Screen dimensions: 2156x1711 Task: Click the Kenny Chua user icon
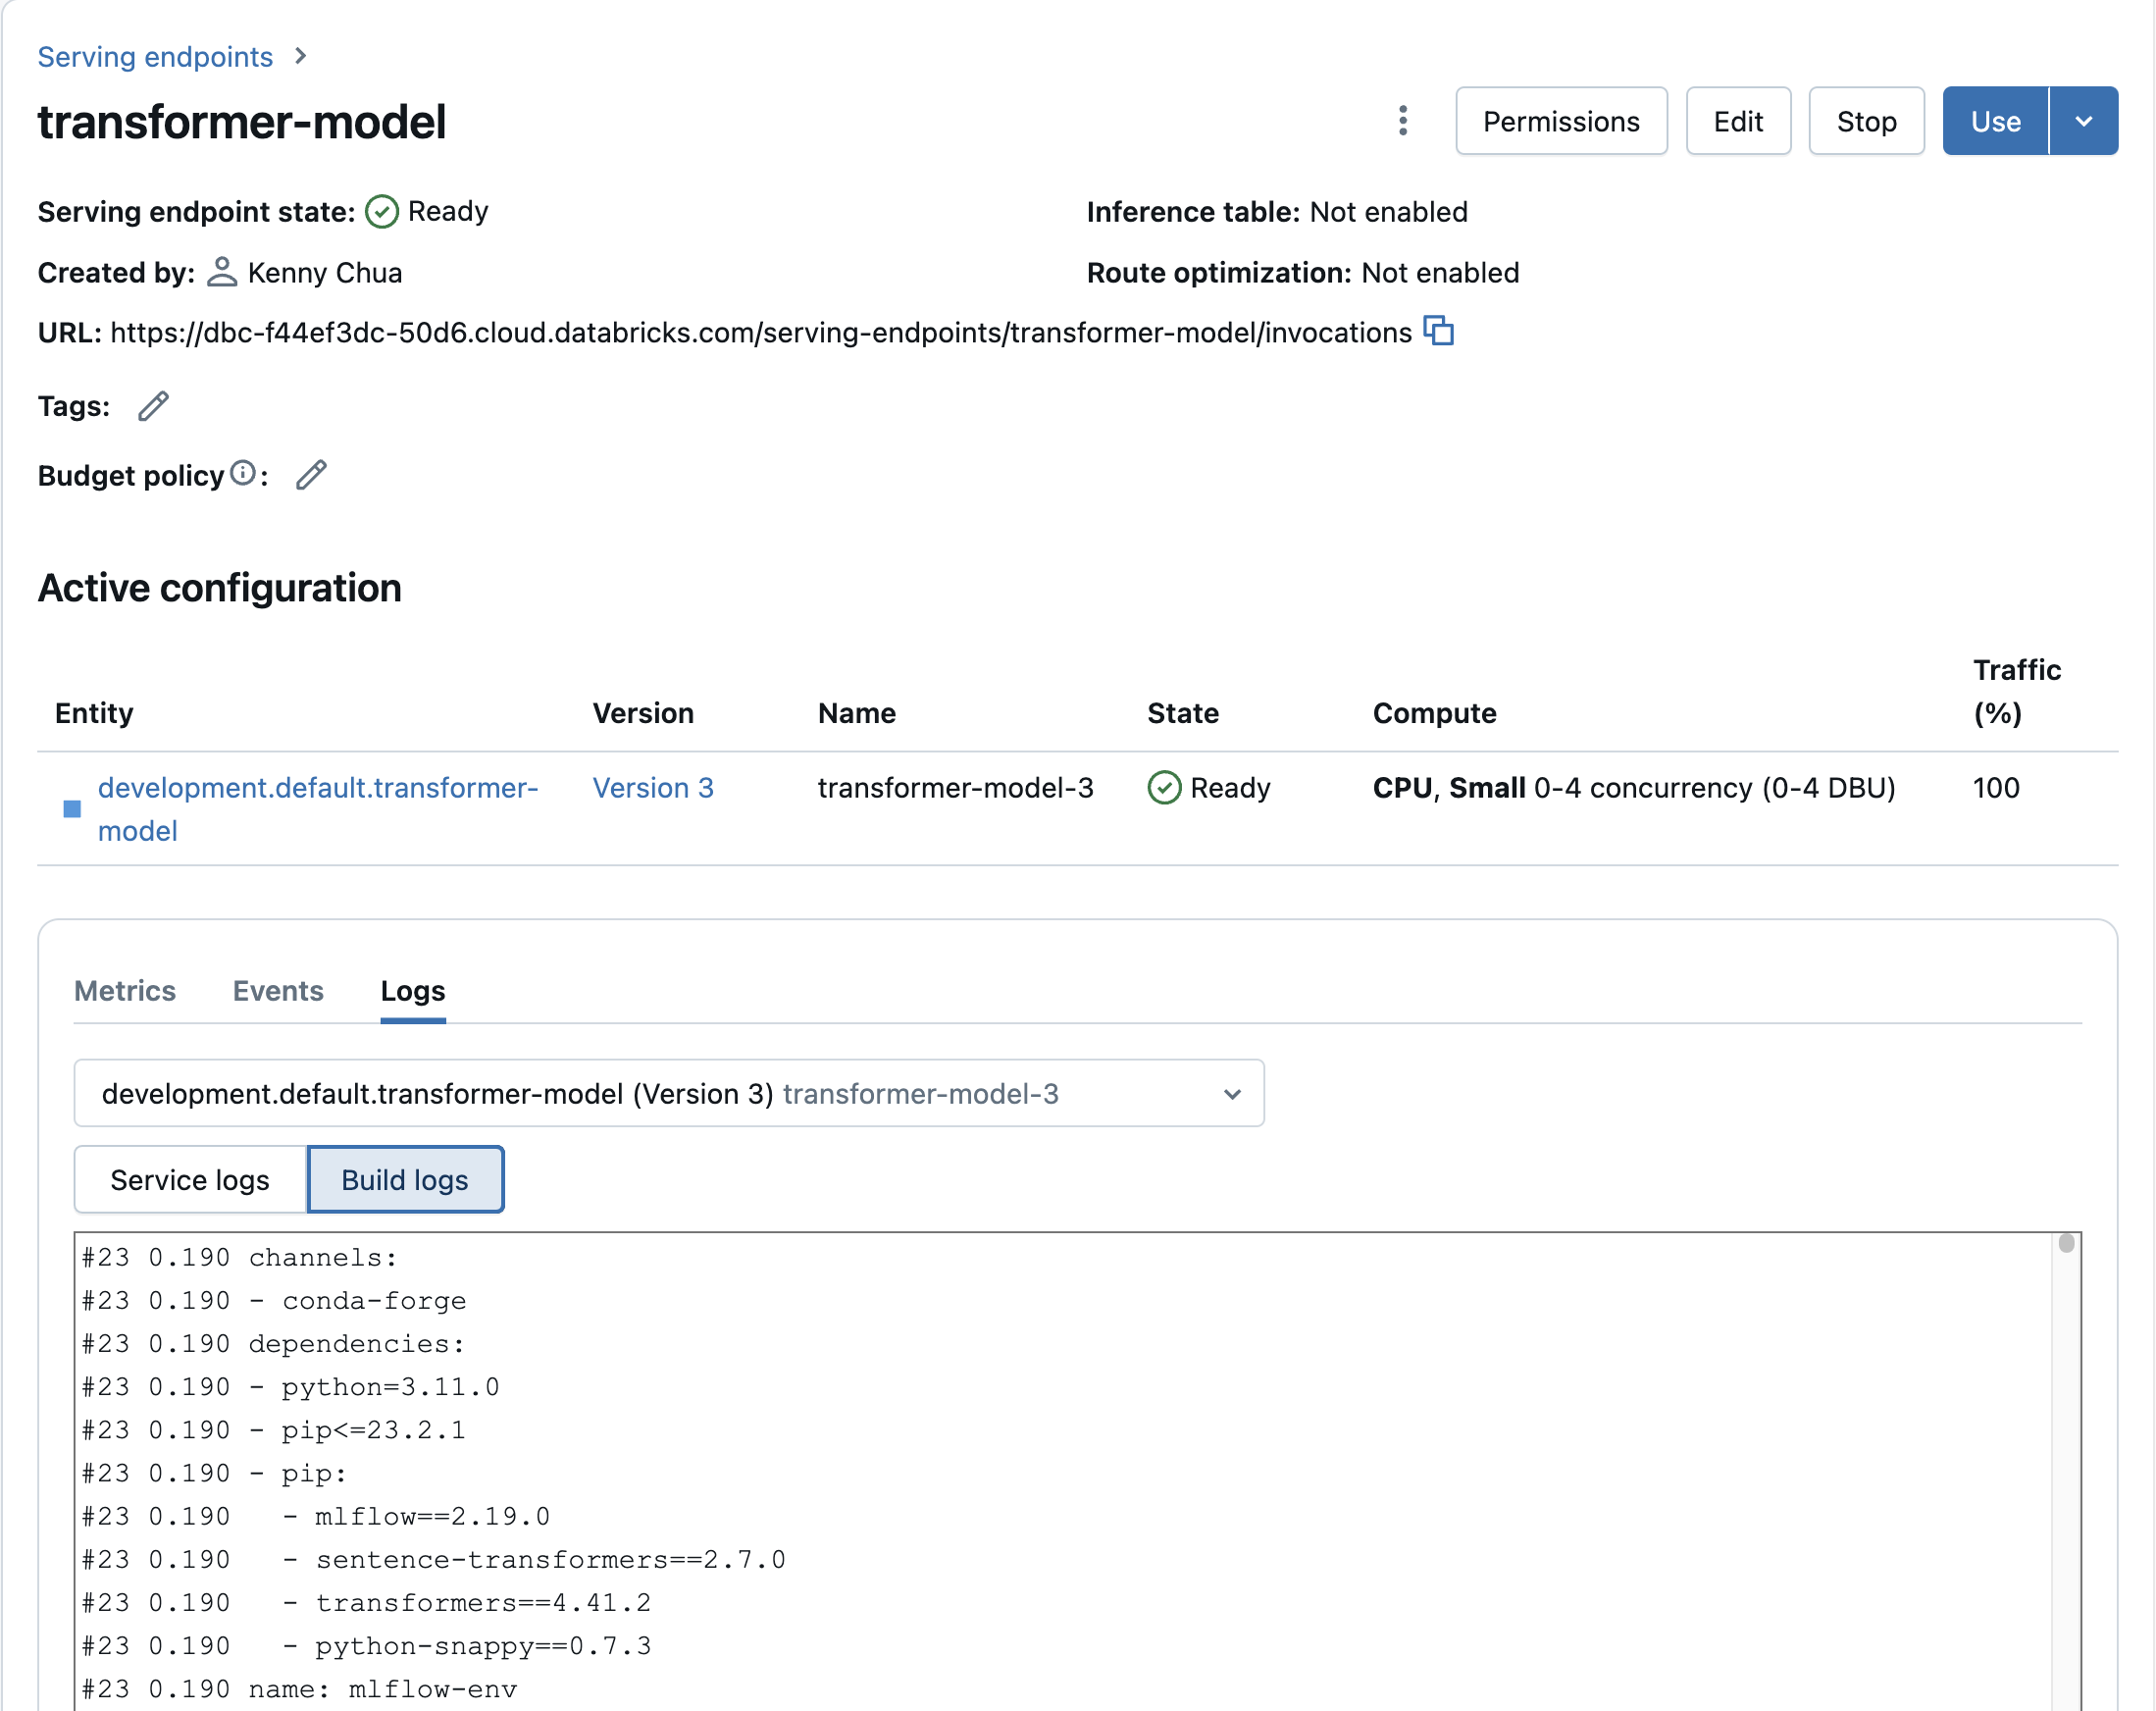click(x=222, y=272)
